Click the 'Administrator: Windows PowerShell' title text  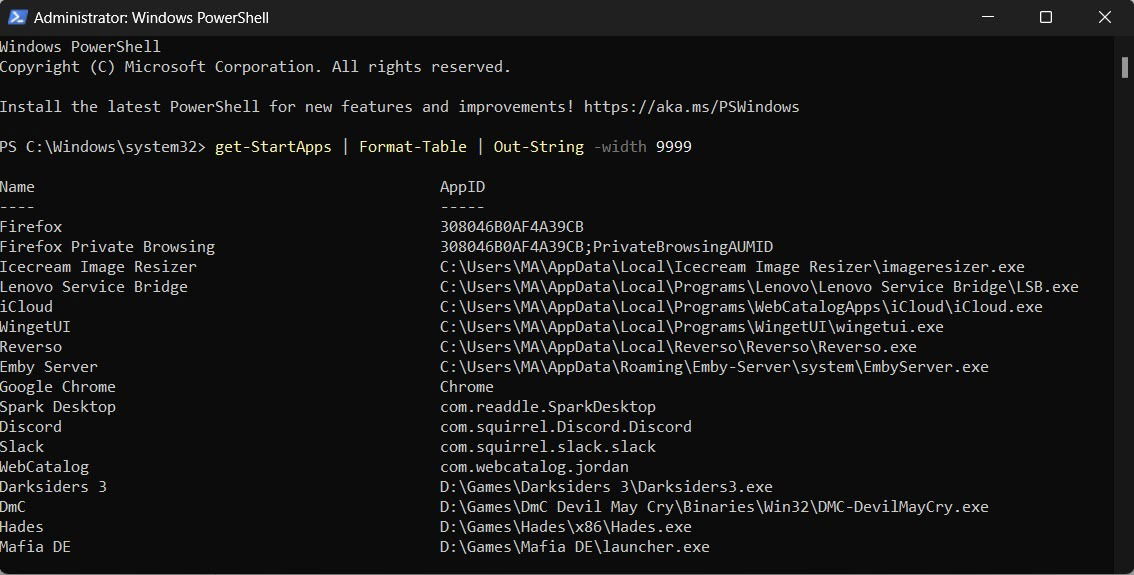click(x=151, y=17)
